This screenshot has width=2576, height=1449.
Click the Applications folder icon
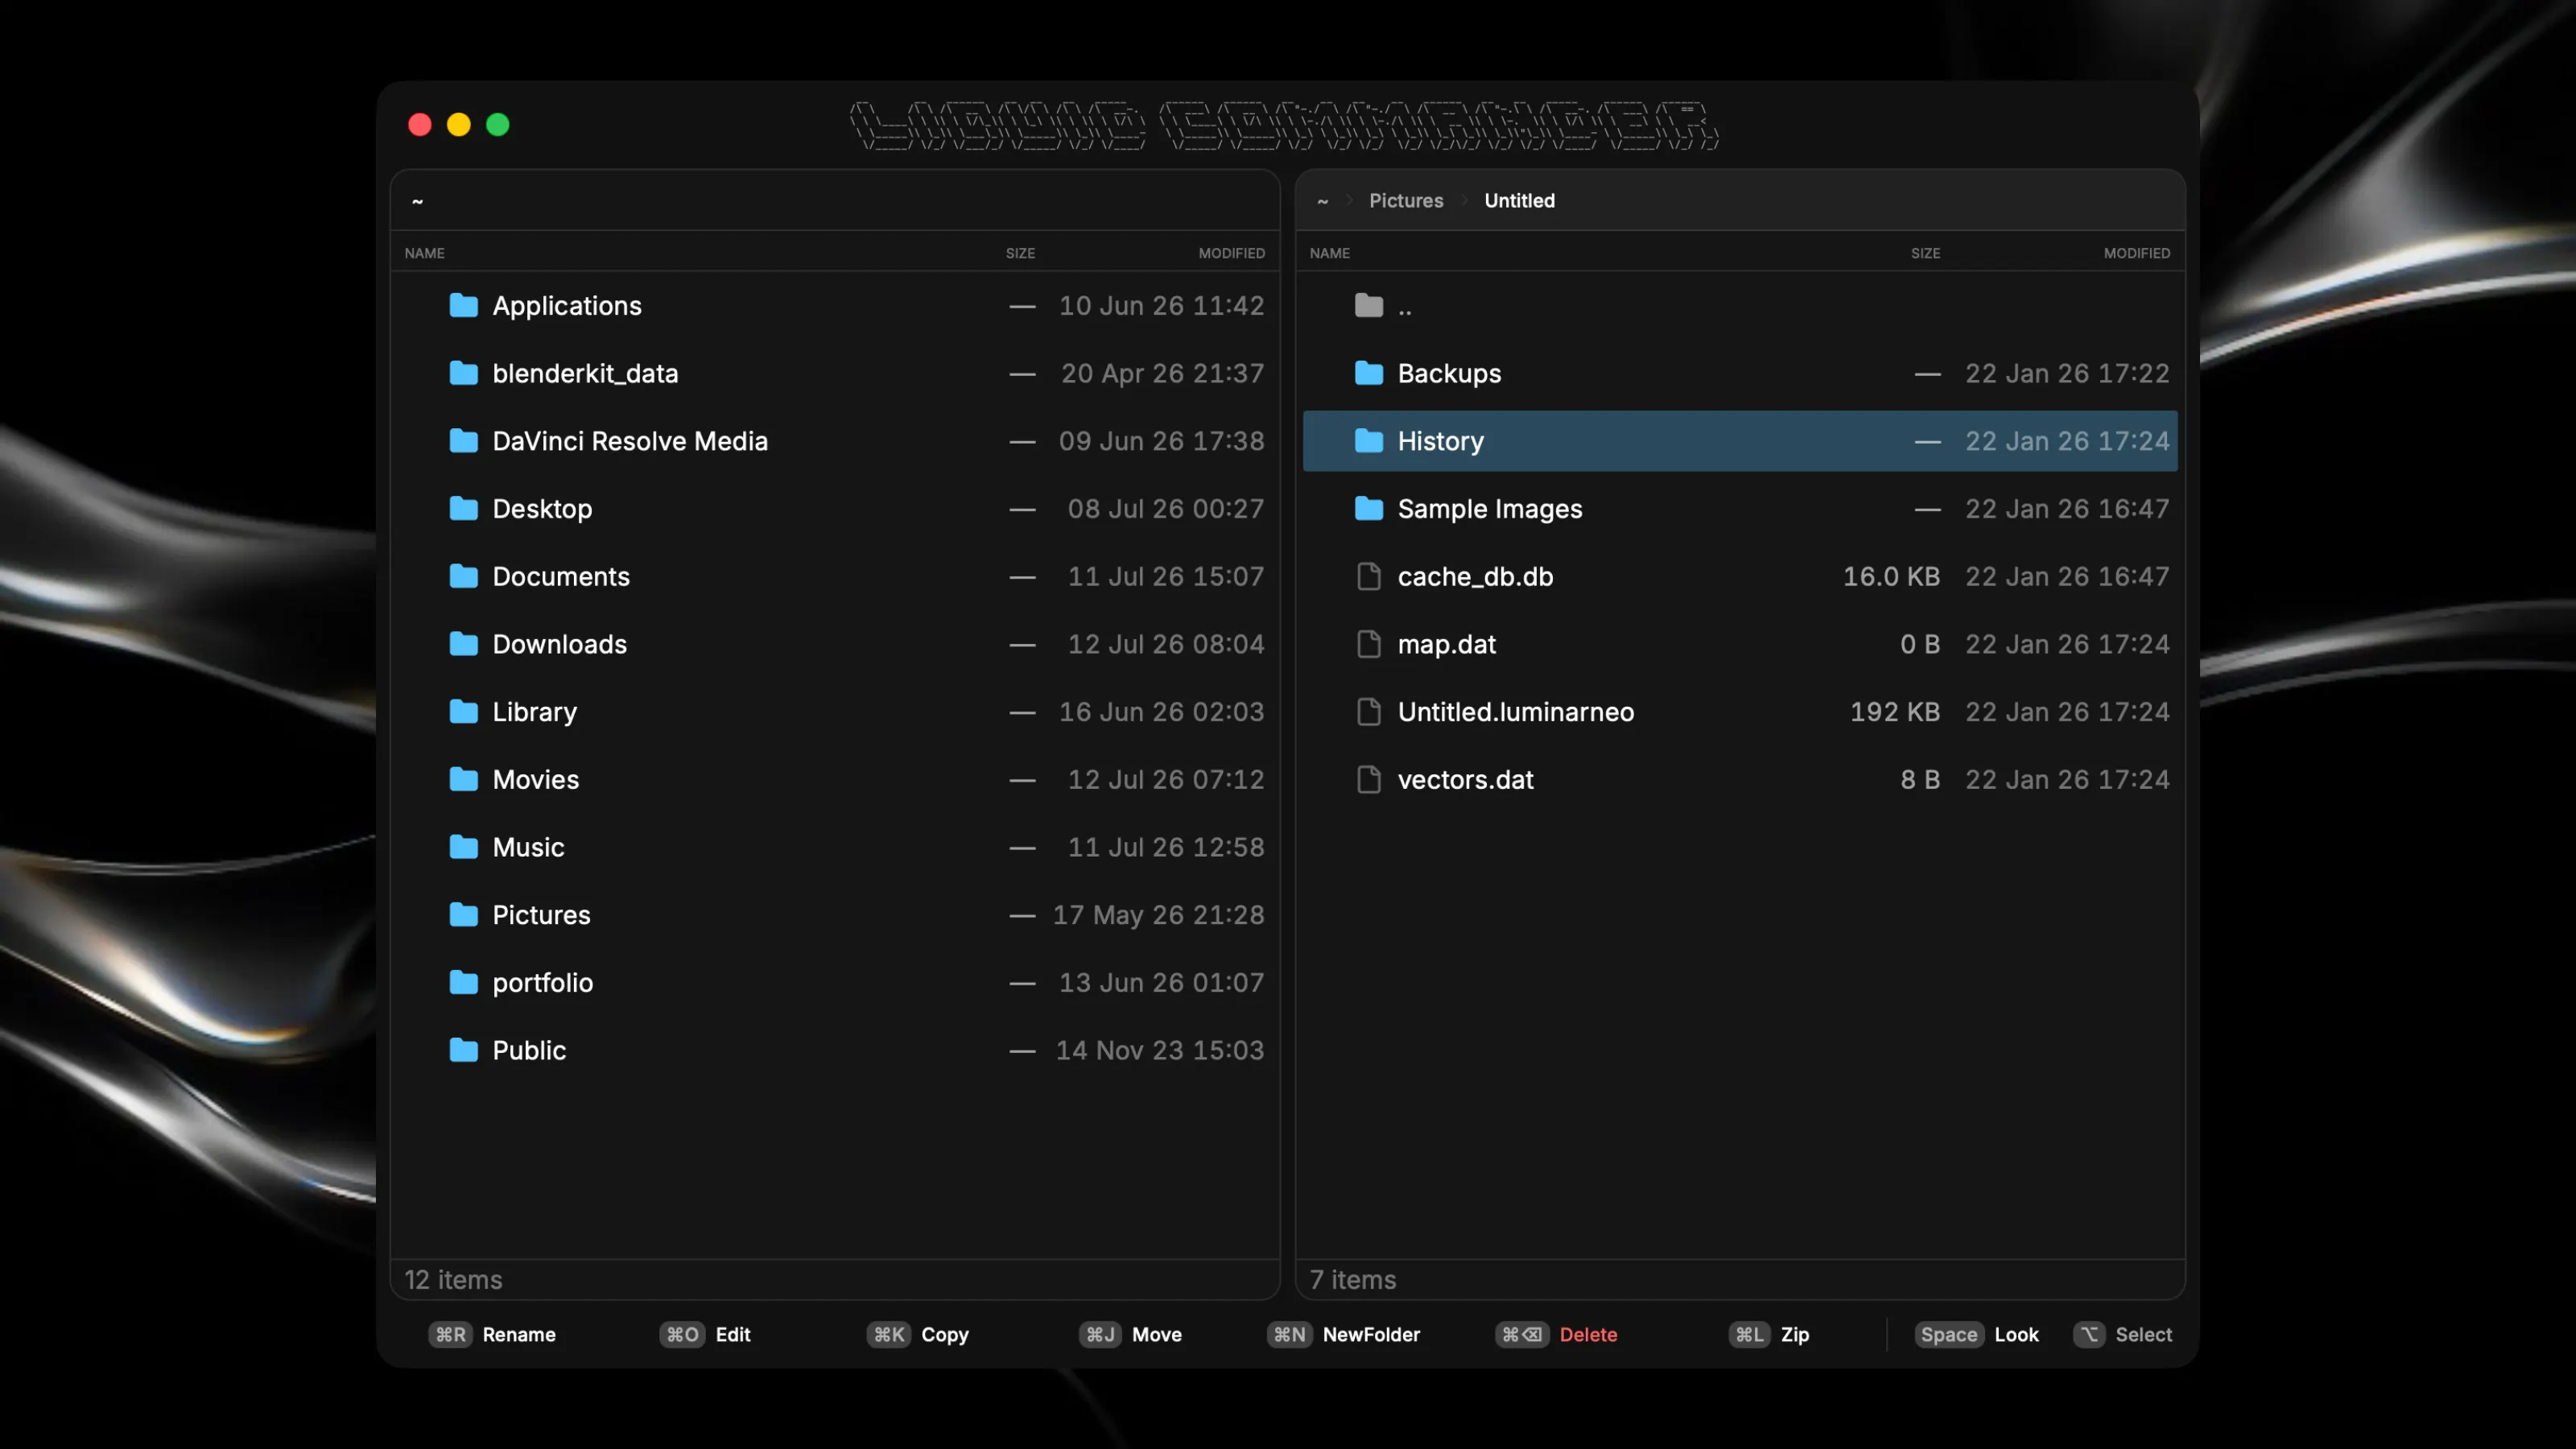pos(463,305)
